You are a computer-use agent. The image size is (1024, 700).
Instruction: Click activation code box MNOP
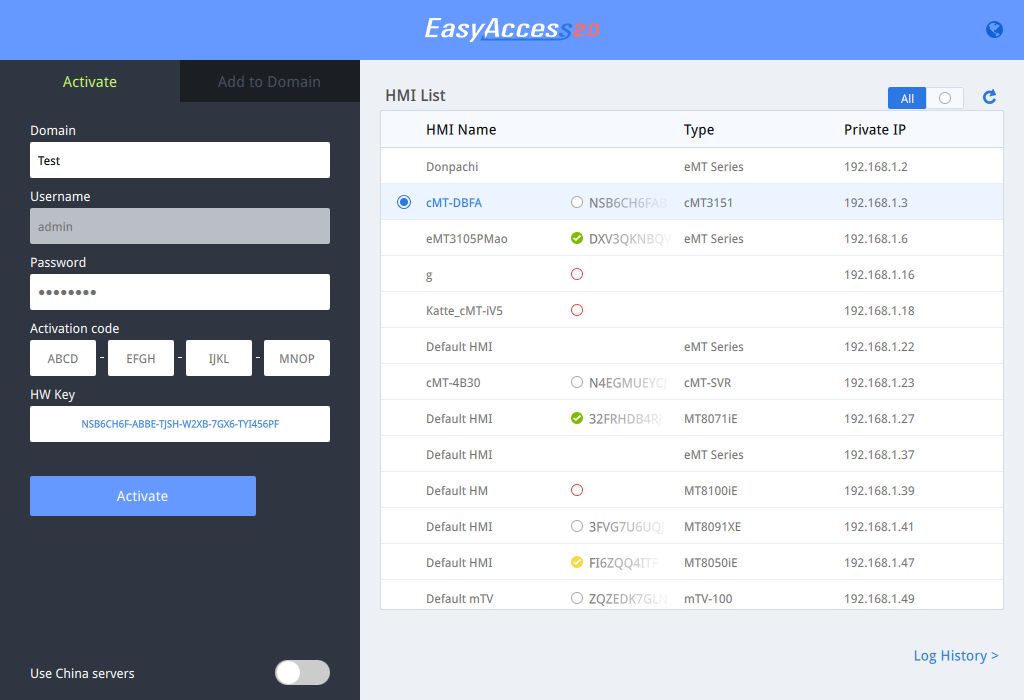tap(296, 358)
